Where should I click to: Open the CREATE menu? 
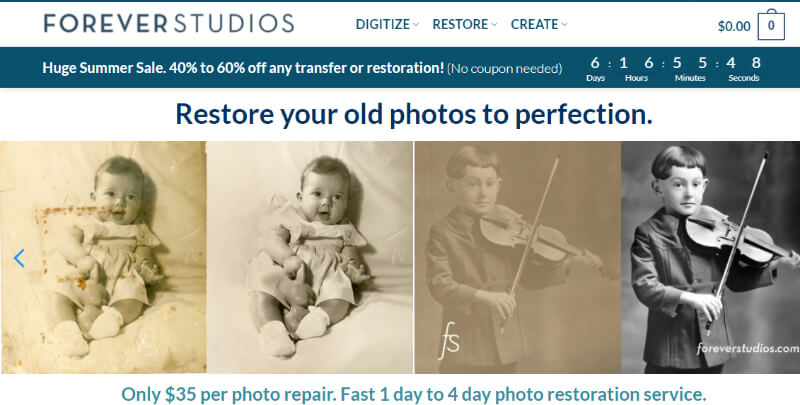point(534,24)
